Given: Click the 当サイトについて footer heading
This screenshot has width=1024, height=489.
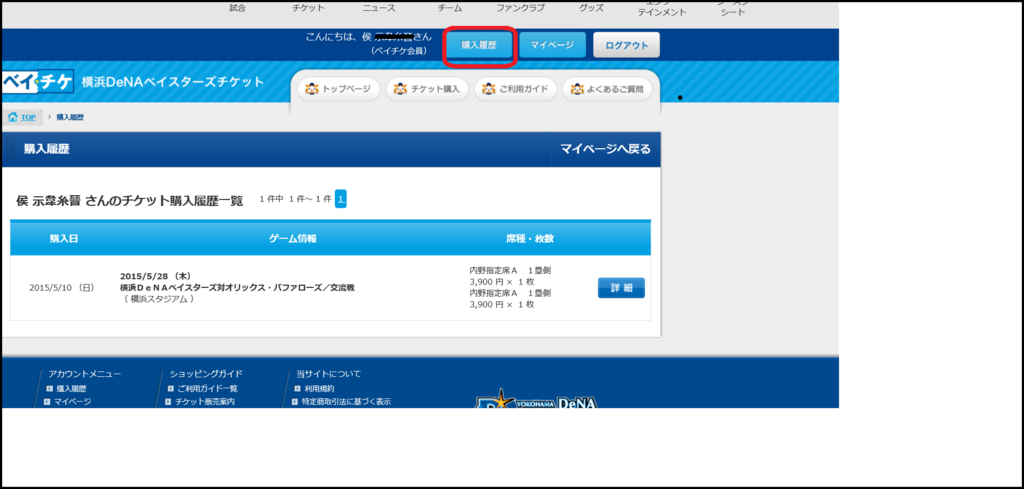Looking at the screenshot, I should (x=328, y=374).
